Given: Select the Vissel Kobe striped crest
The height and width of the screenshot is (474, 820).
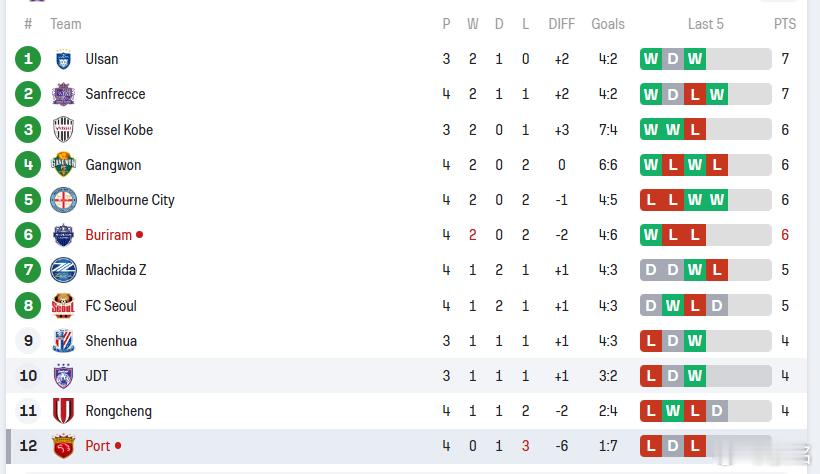Looking at the screenshot, I should [63, 130].
